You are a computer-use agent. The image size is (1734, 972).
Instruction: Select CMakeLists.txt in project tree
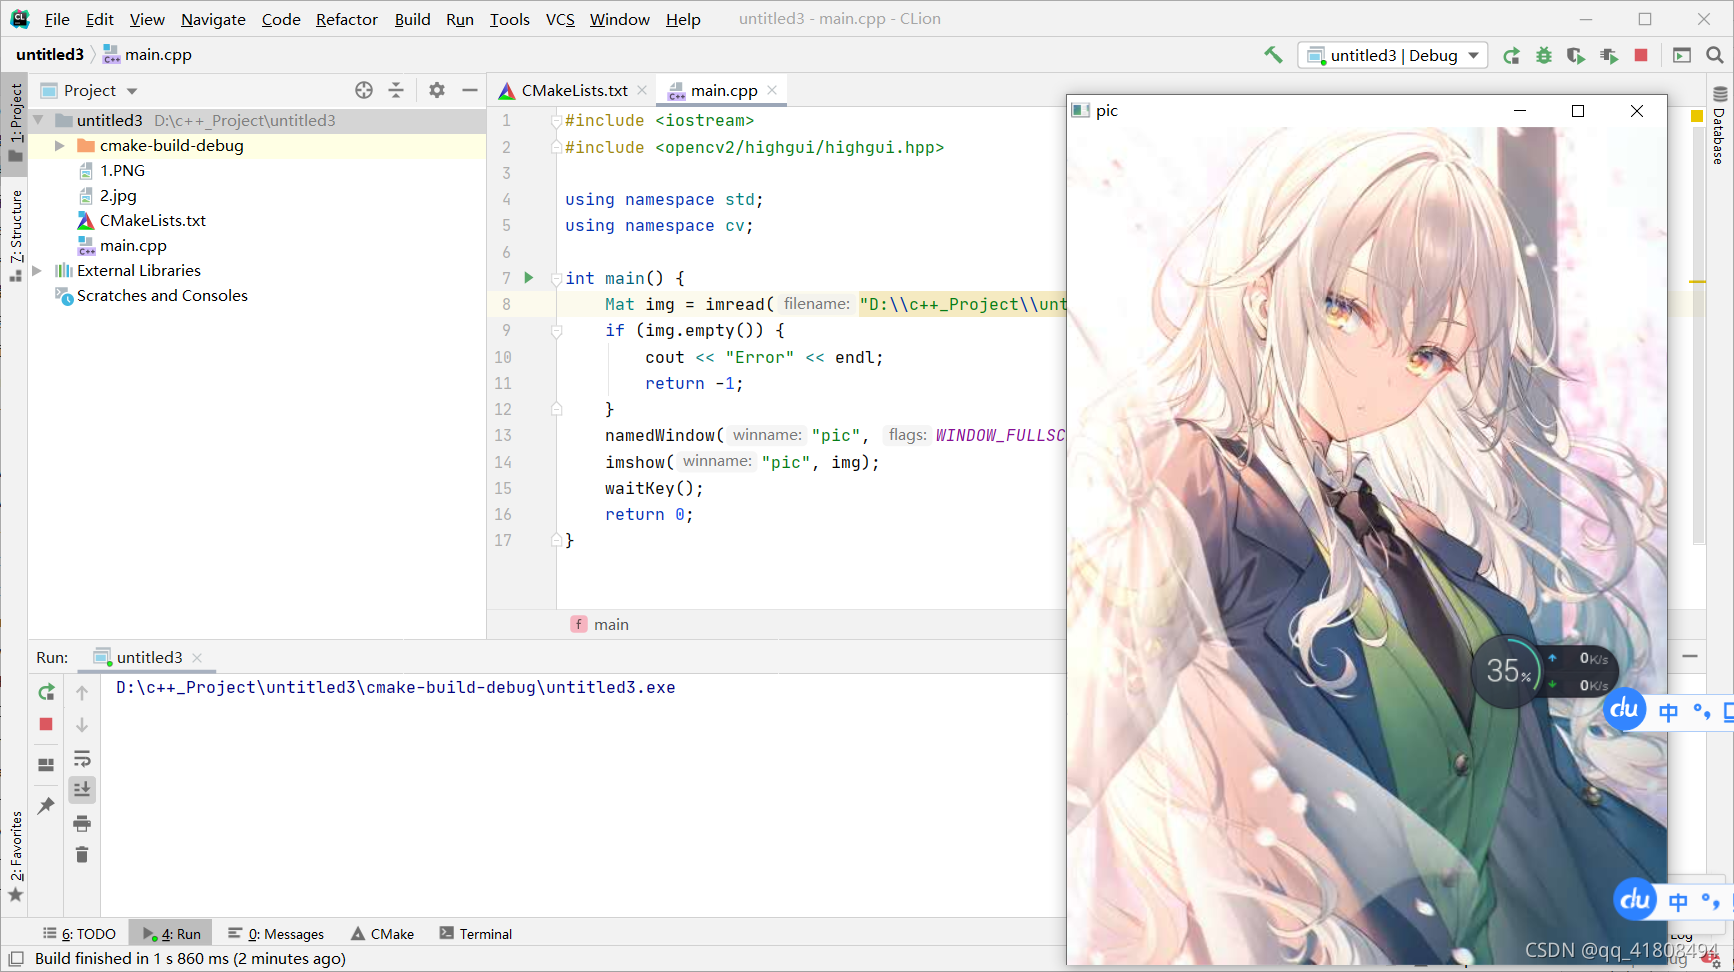pyautogui.click(x=152, y=220)
